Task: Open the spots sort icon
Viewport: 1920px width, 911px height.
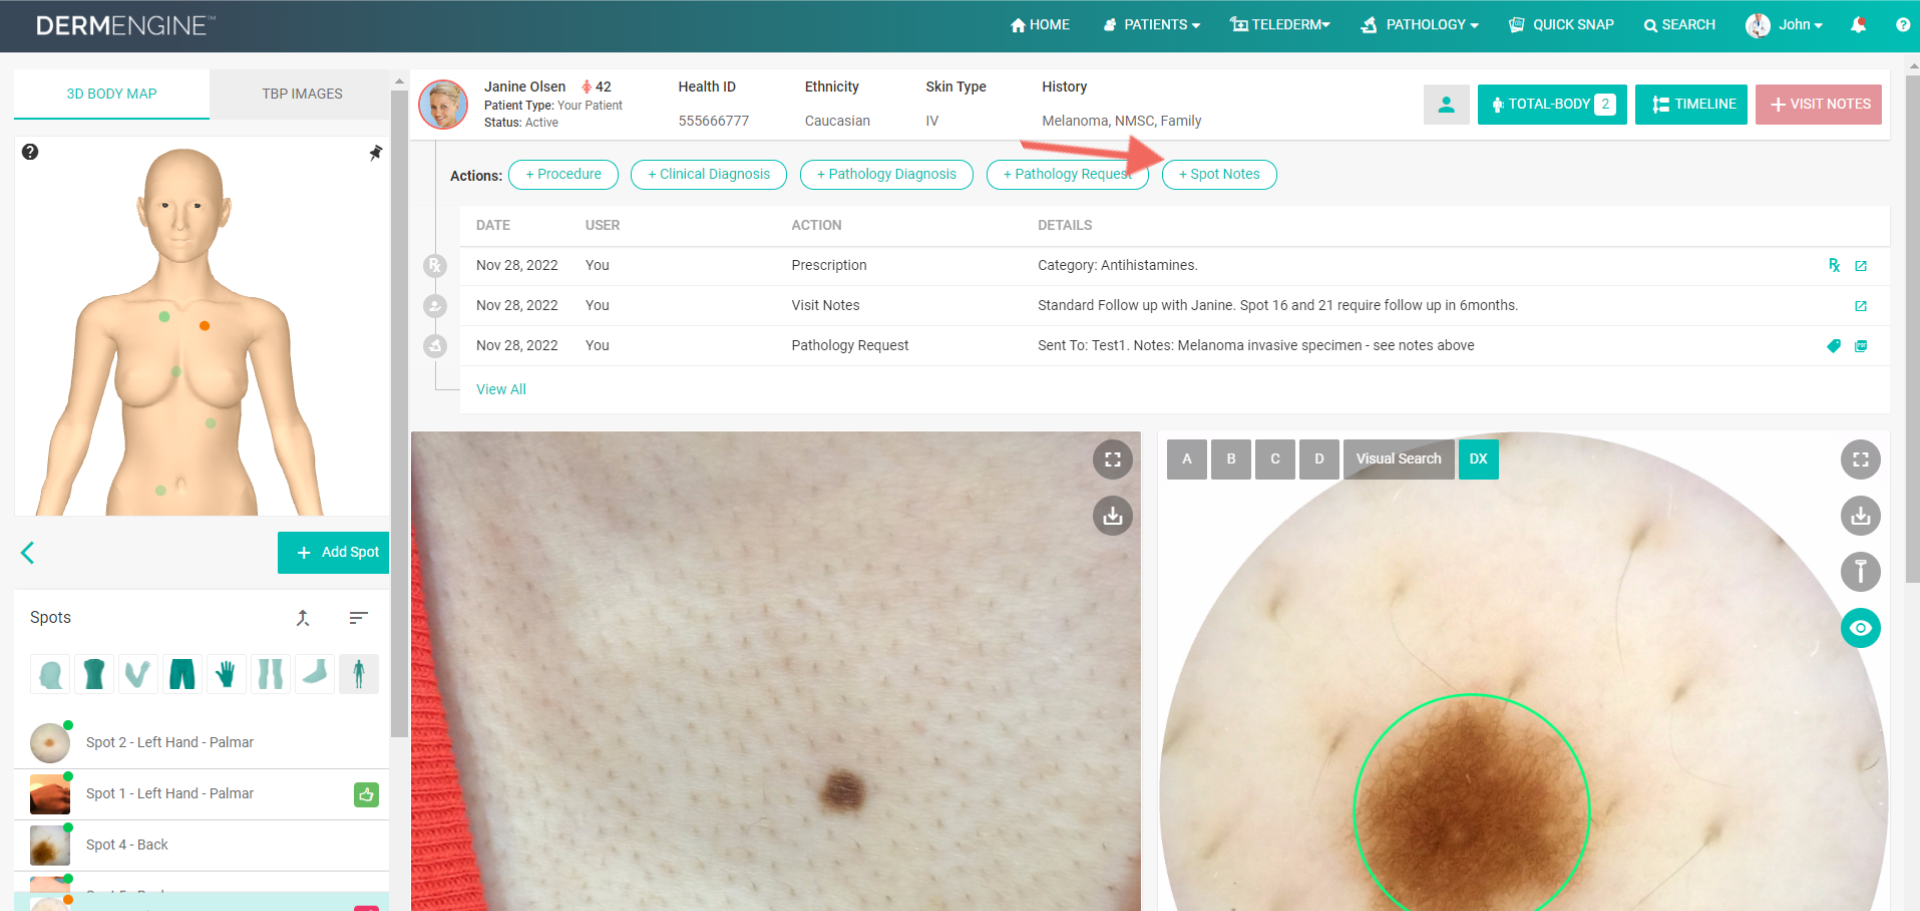Action: pyautogui.click(x=358, y=618)
